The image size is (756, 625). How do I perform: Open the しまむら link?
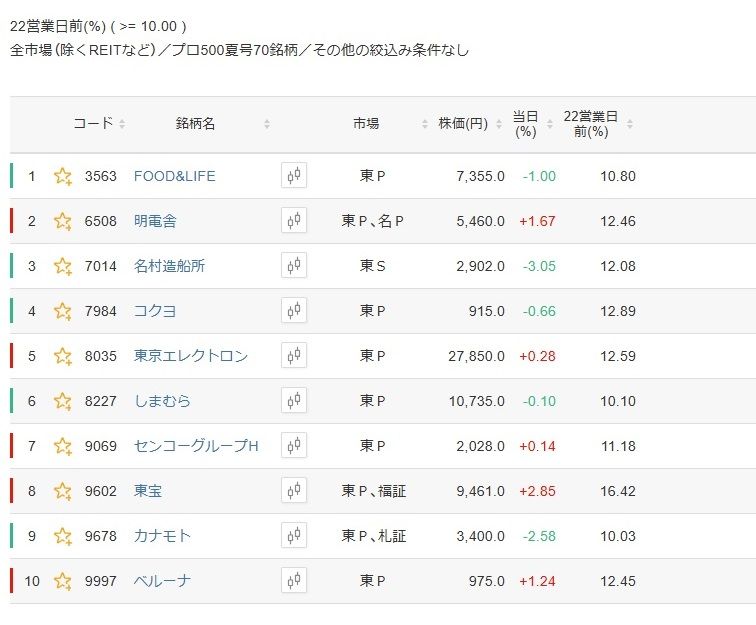pos(162,401)
